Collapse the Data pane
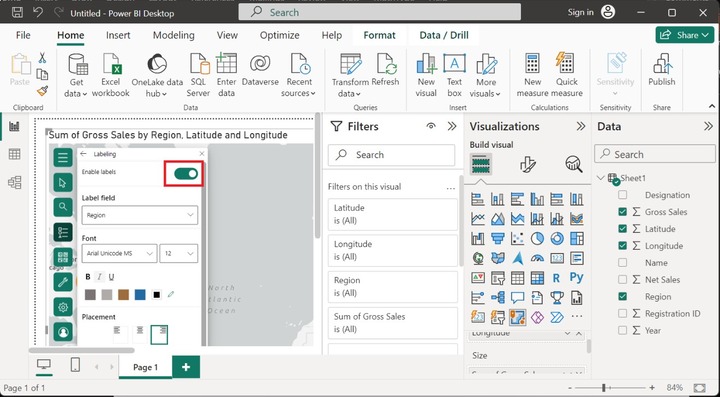720x397 pixels. click(x=708, y=126)
